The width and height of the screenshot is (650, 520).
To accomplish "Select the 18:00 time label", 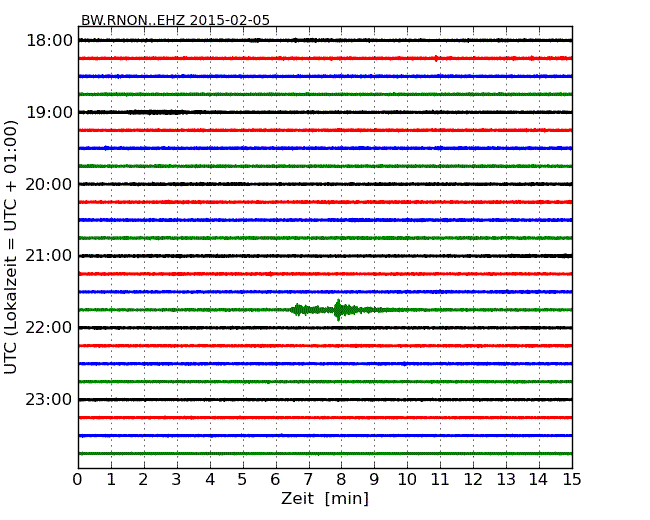I will coord(49,41).
